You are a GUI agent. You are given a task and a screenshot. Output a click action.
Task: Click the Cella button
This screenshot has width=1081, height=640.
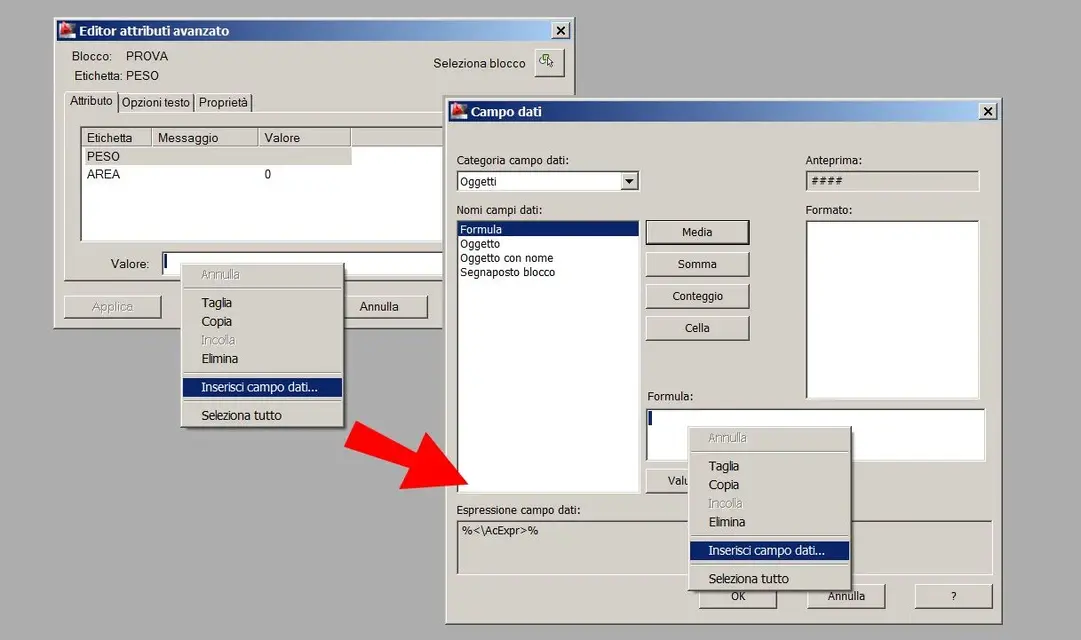[697, 328]
